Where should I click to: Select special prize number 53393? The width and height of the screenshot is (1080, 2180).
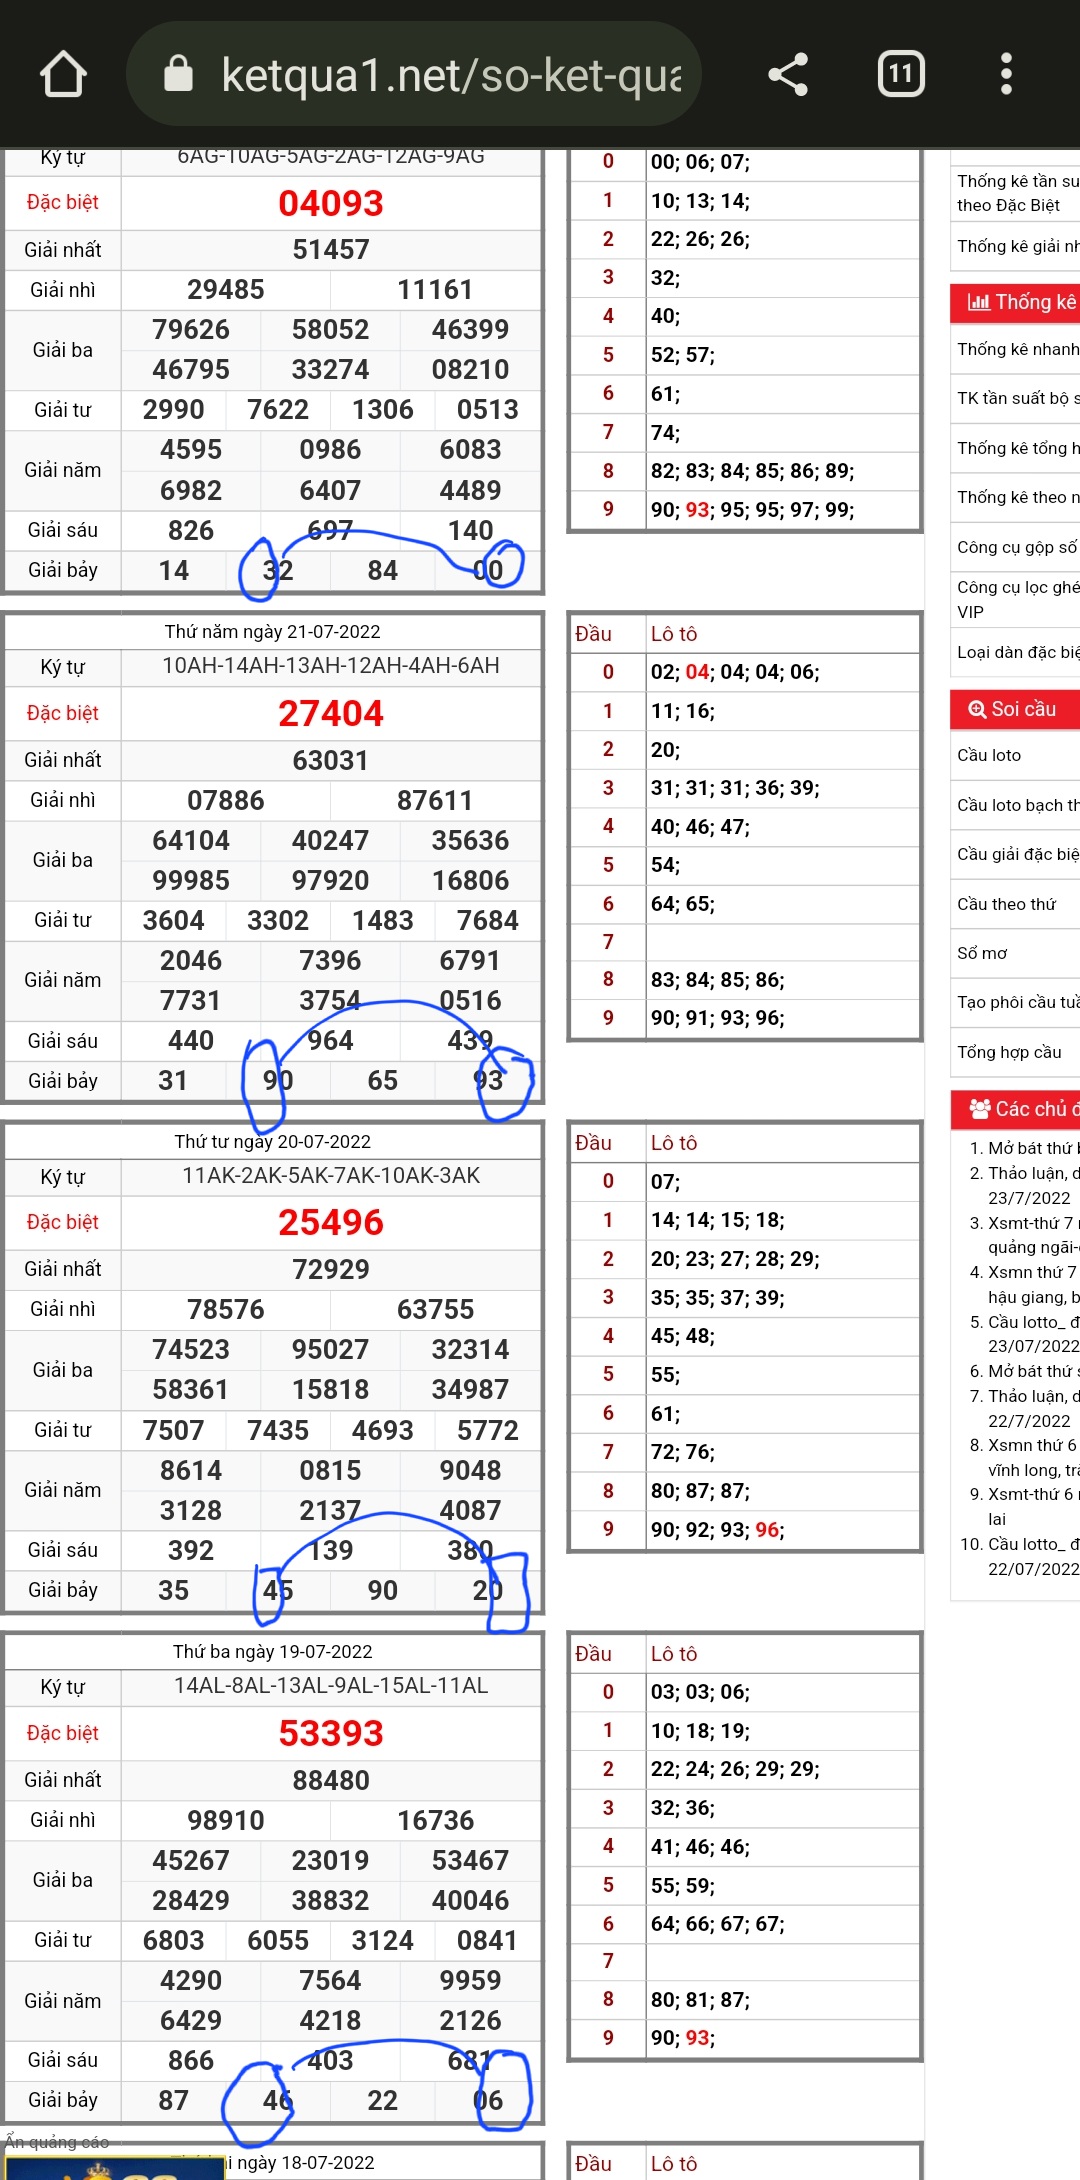[331, 1733]
